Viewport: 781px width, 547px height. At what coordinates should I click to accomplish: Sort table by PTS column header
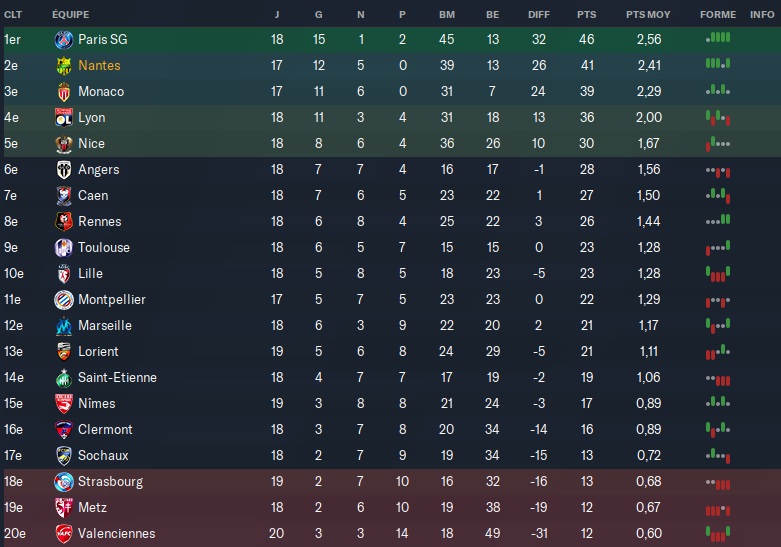click(586, 15)
